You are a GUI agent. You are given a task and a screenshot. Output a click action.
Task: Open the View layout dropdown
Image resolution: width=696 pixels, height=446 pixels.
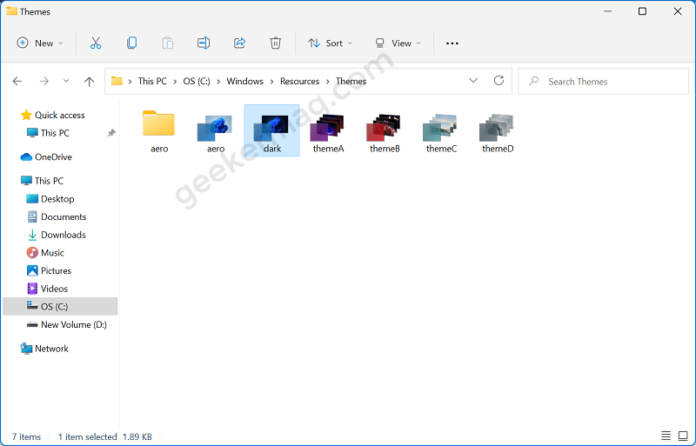point(398,43)
